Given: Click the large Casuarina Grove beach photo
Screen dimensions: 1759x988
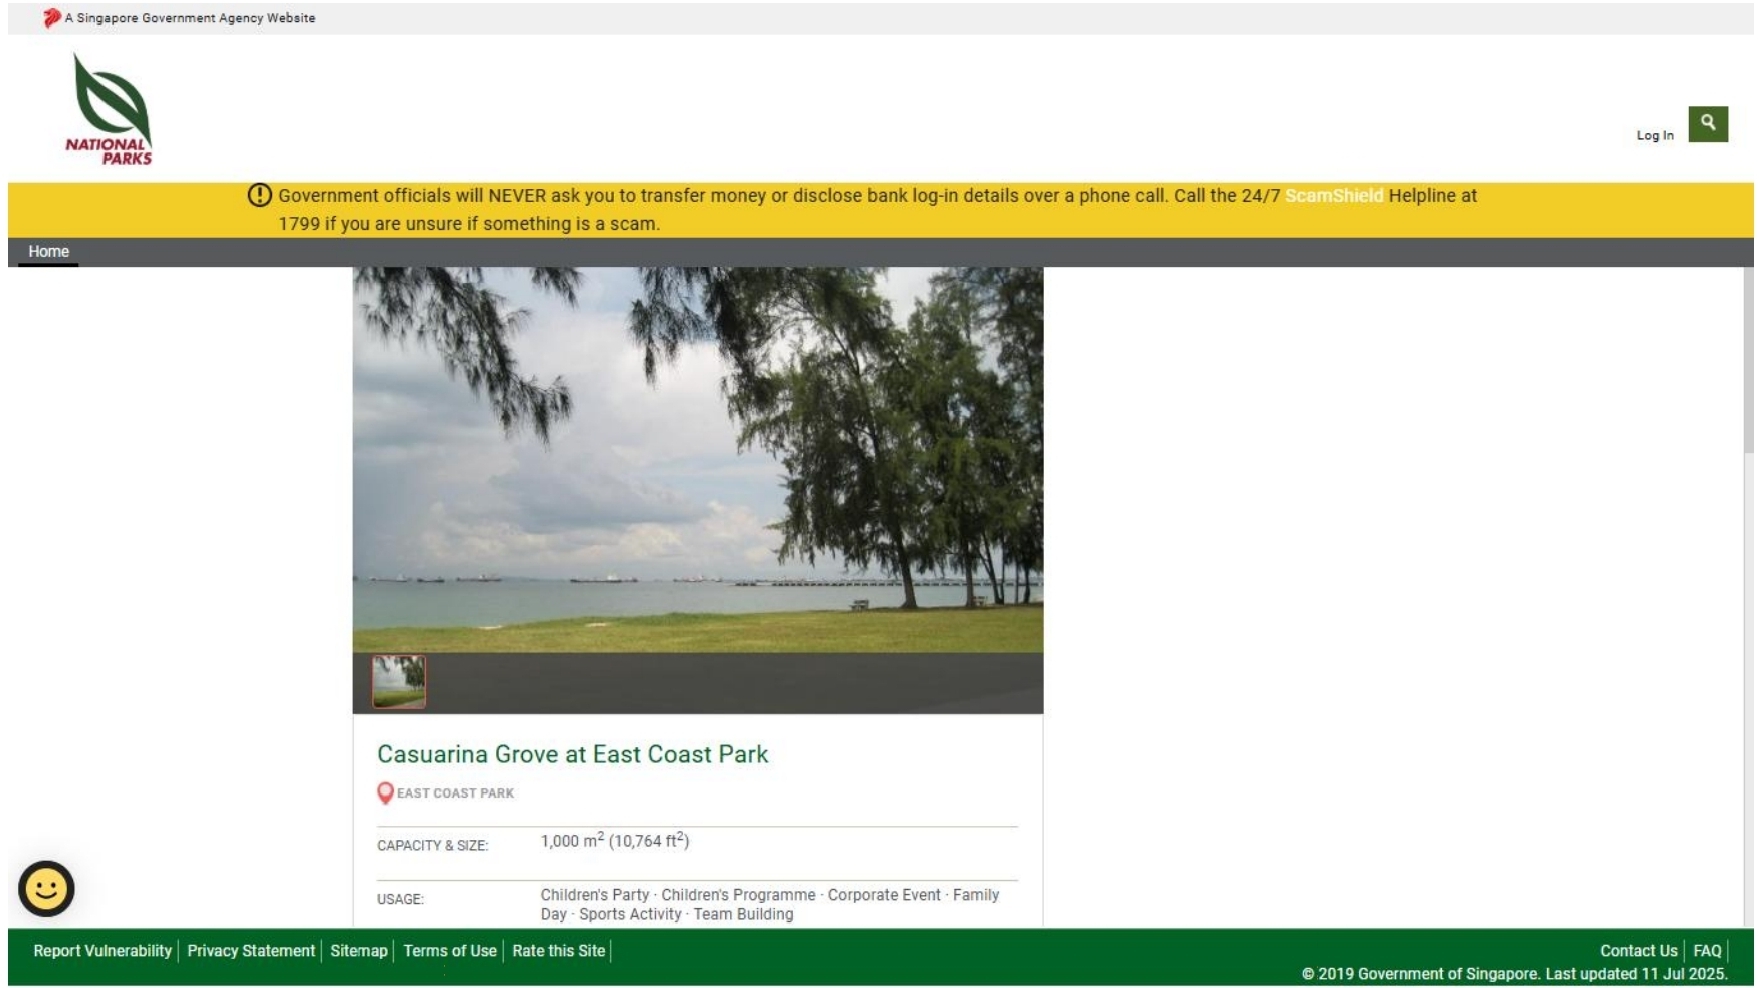Looking at the screenshot, I should (x=697, y=460).
